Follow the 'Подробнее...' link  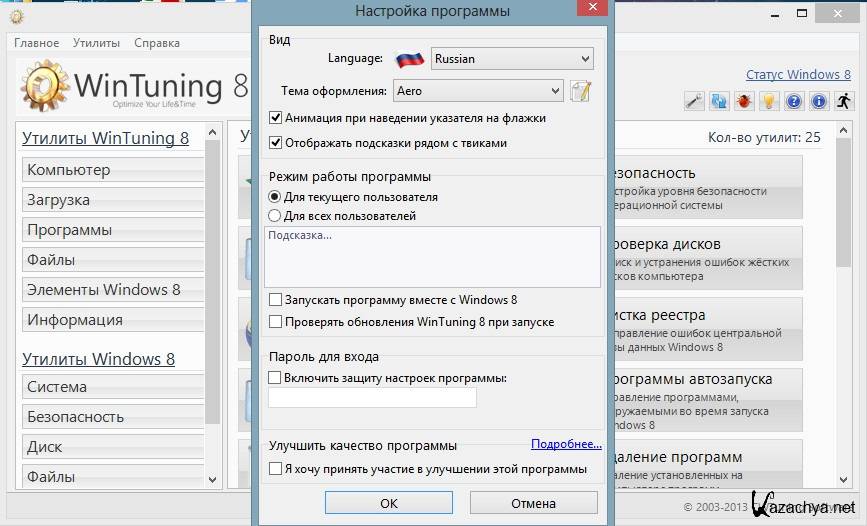click(566, 444)
